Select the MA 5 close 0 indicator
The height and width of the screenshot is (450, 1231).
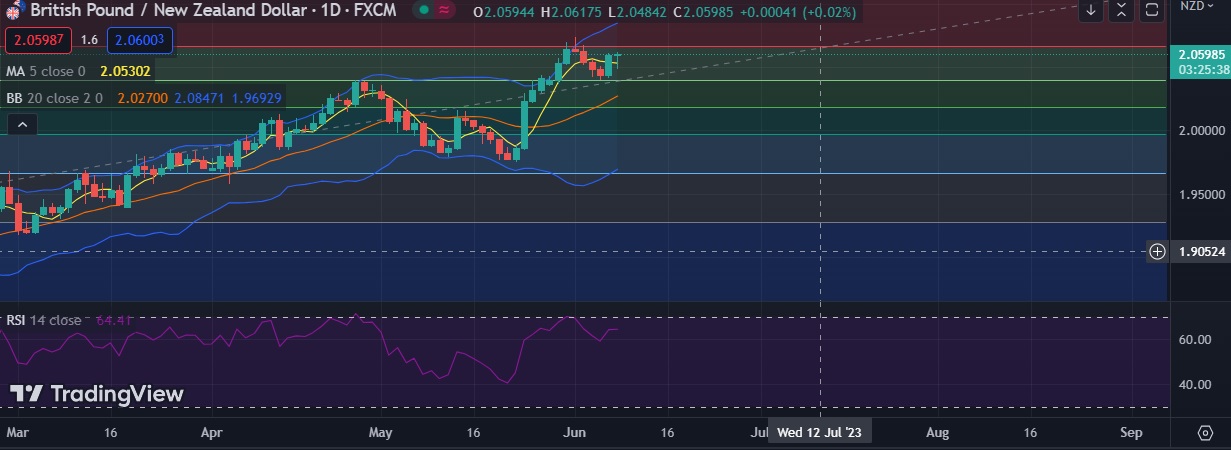tap(46, 72)
